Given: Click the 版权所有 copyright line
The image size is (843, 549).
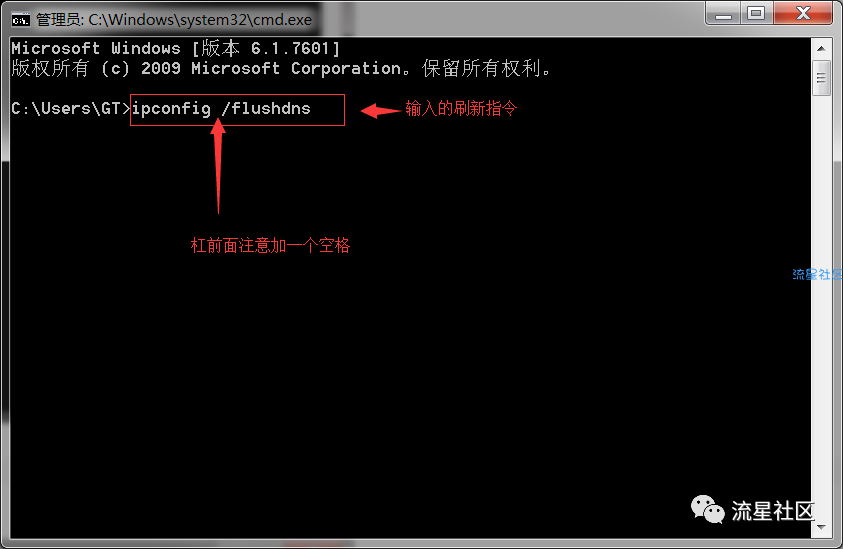Looking at the screenshot, I should [280, 68].
